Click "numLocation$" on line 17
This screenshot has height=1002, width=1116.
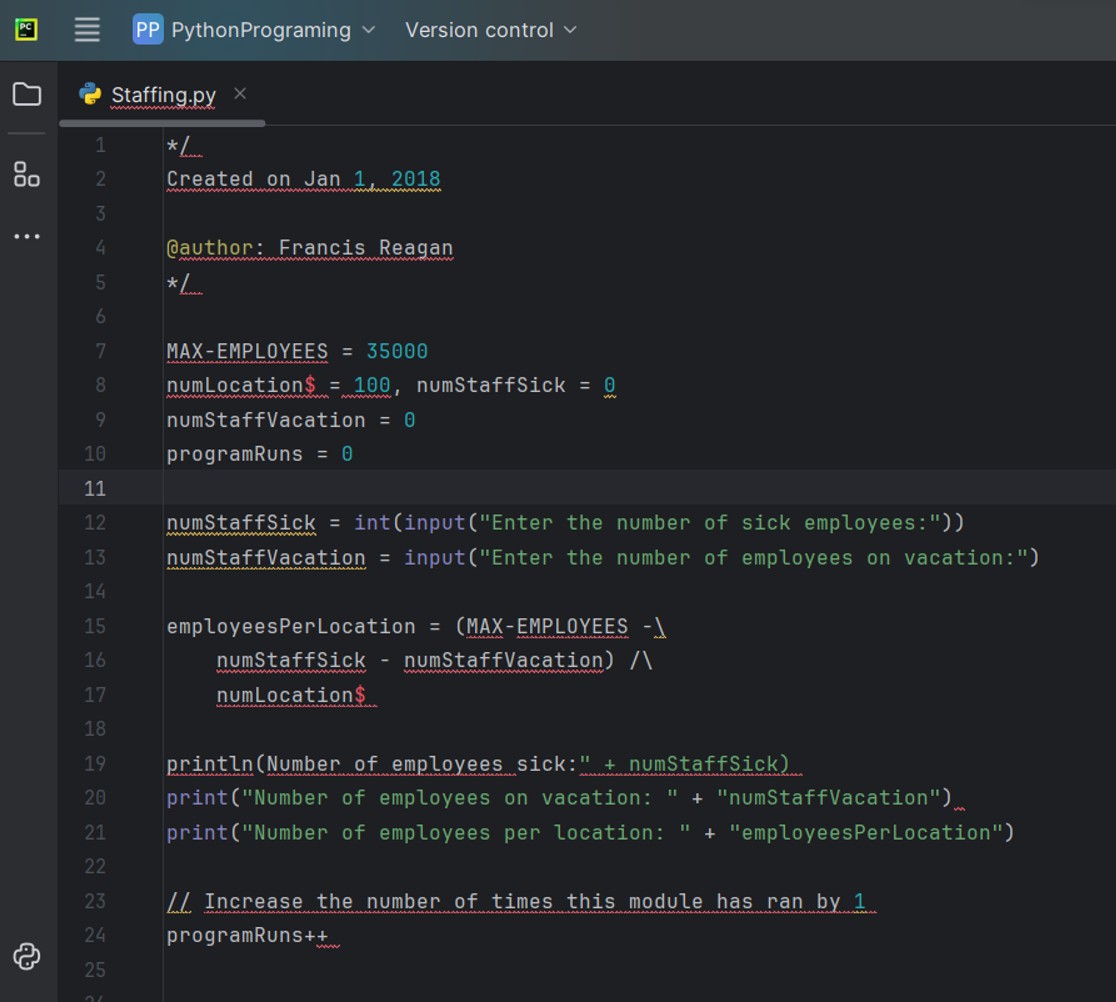291,695
